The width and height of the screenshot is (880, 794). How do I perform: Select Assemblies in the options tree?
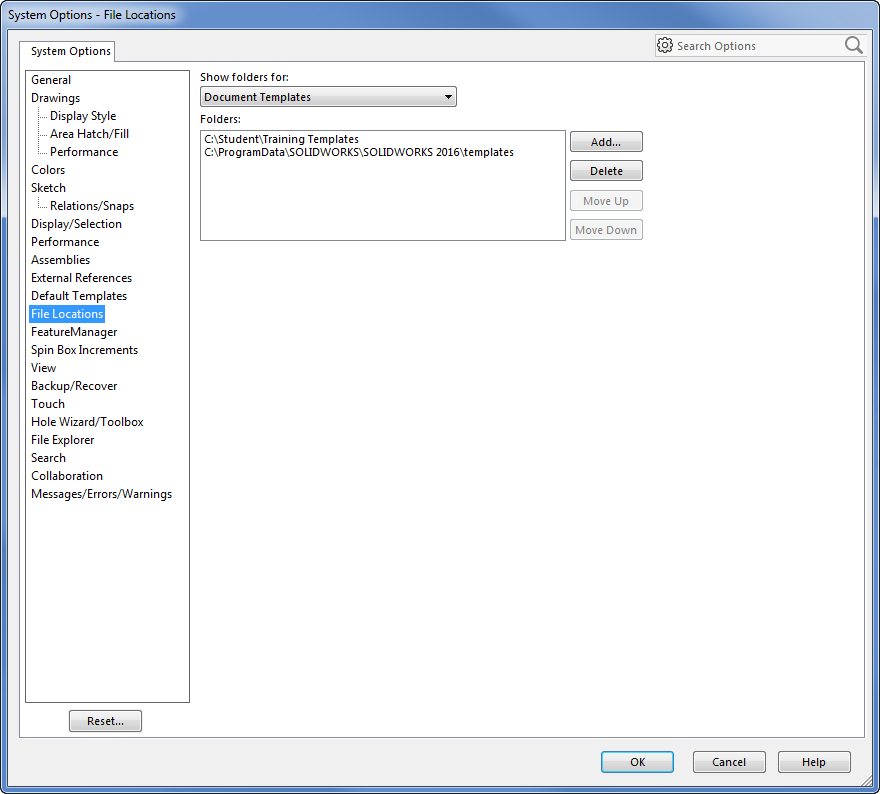[61, 260]
